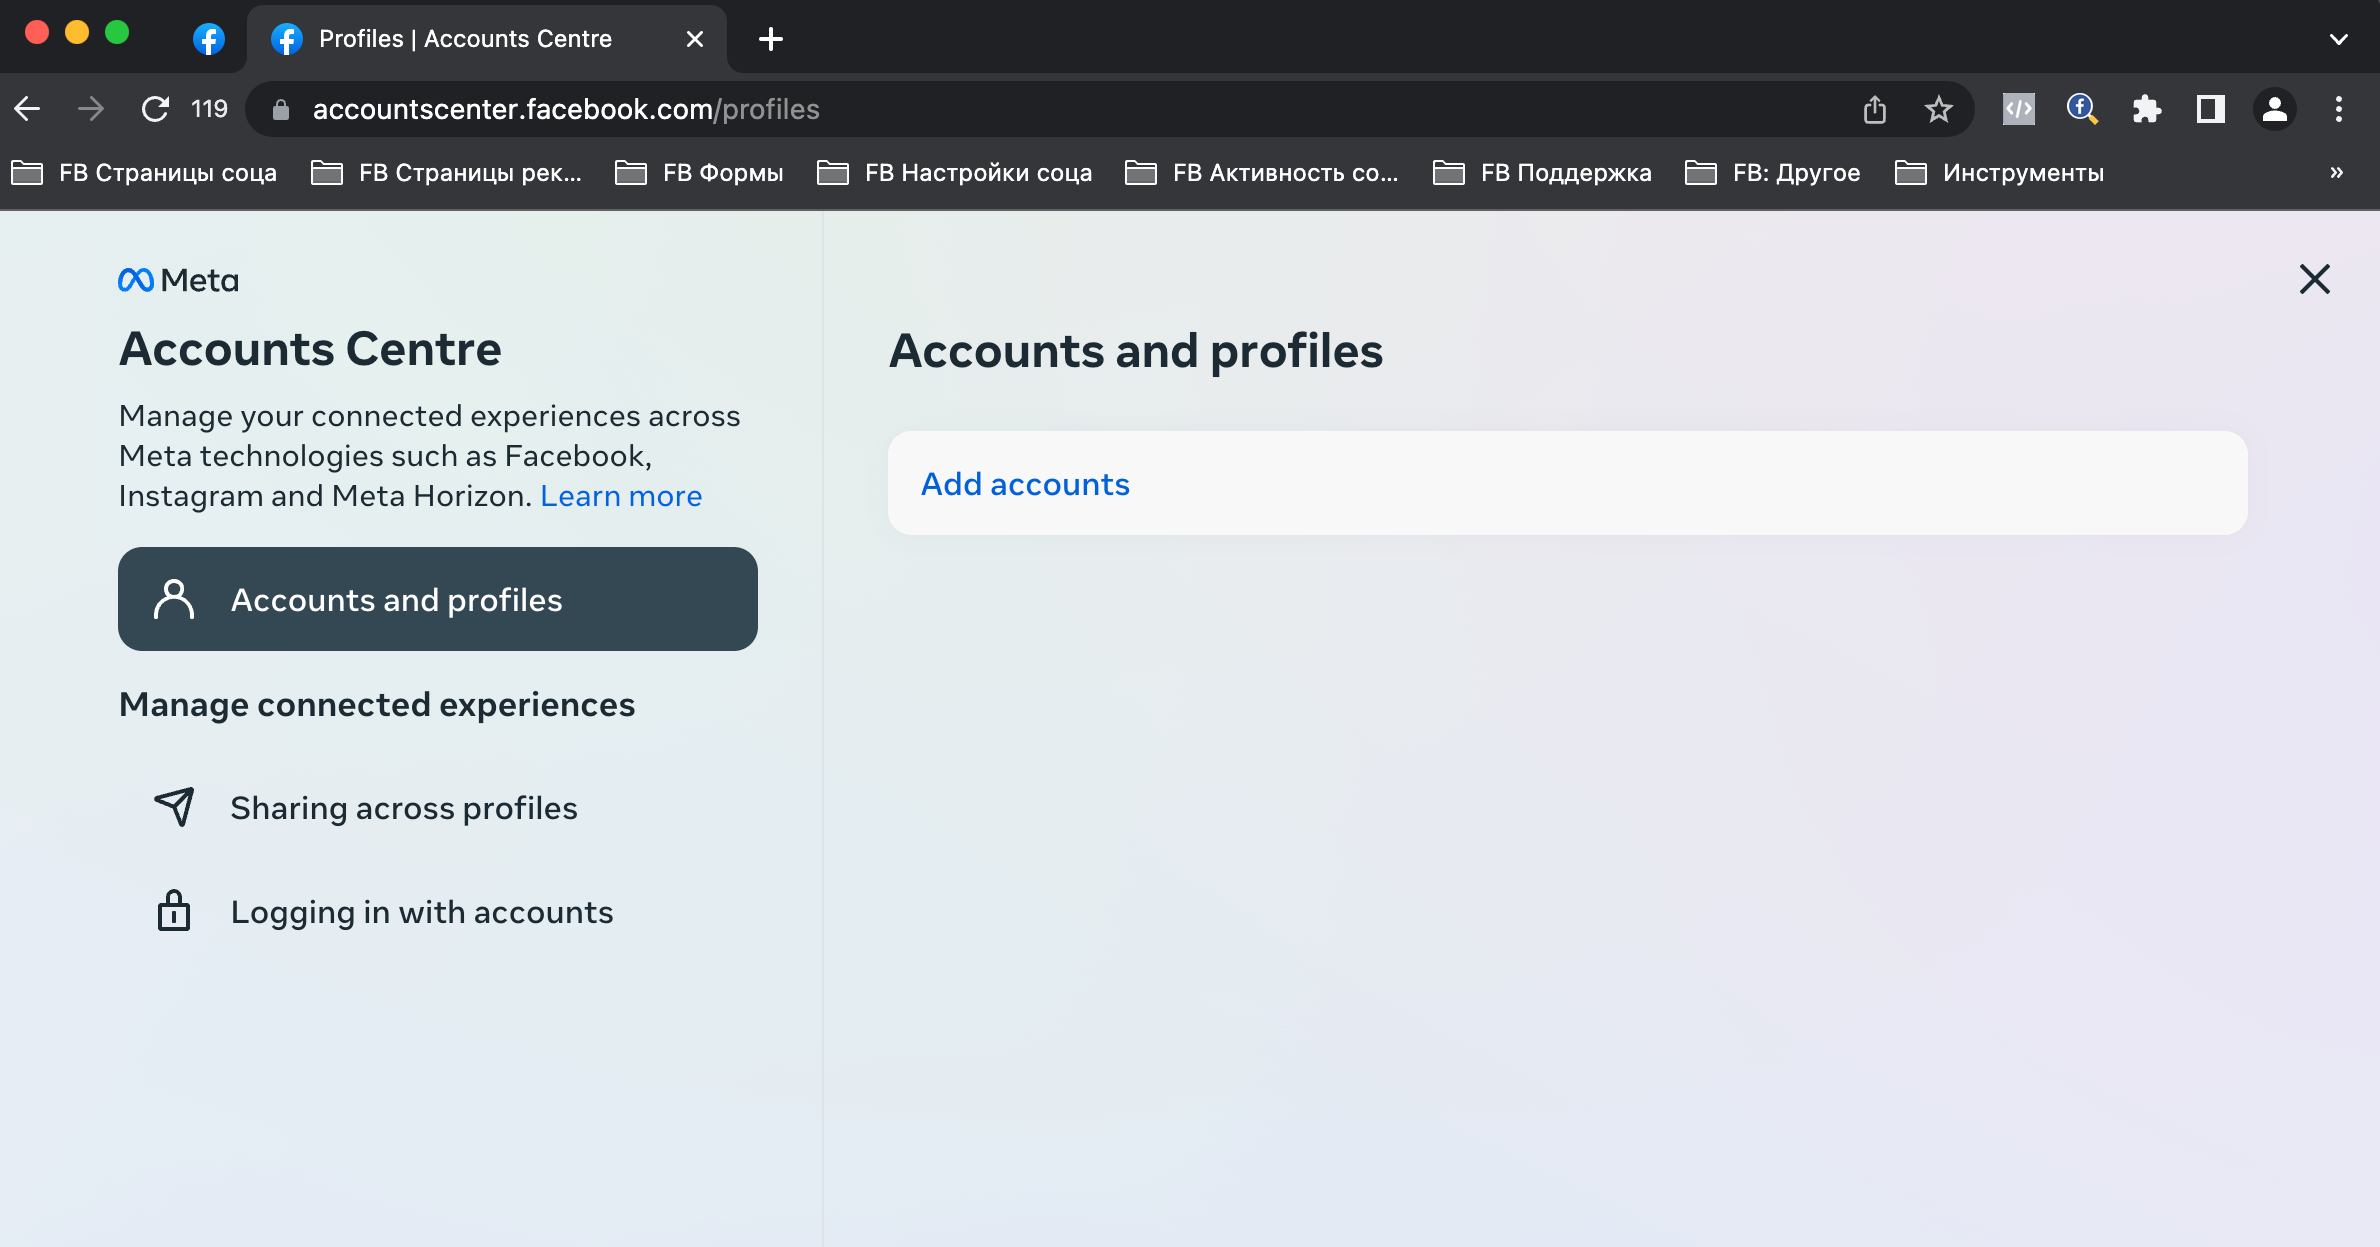Click the browser forward arrow
The height and width of the screenshot is (1247, 2380).
coord(91,109)
